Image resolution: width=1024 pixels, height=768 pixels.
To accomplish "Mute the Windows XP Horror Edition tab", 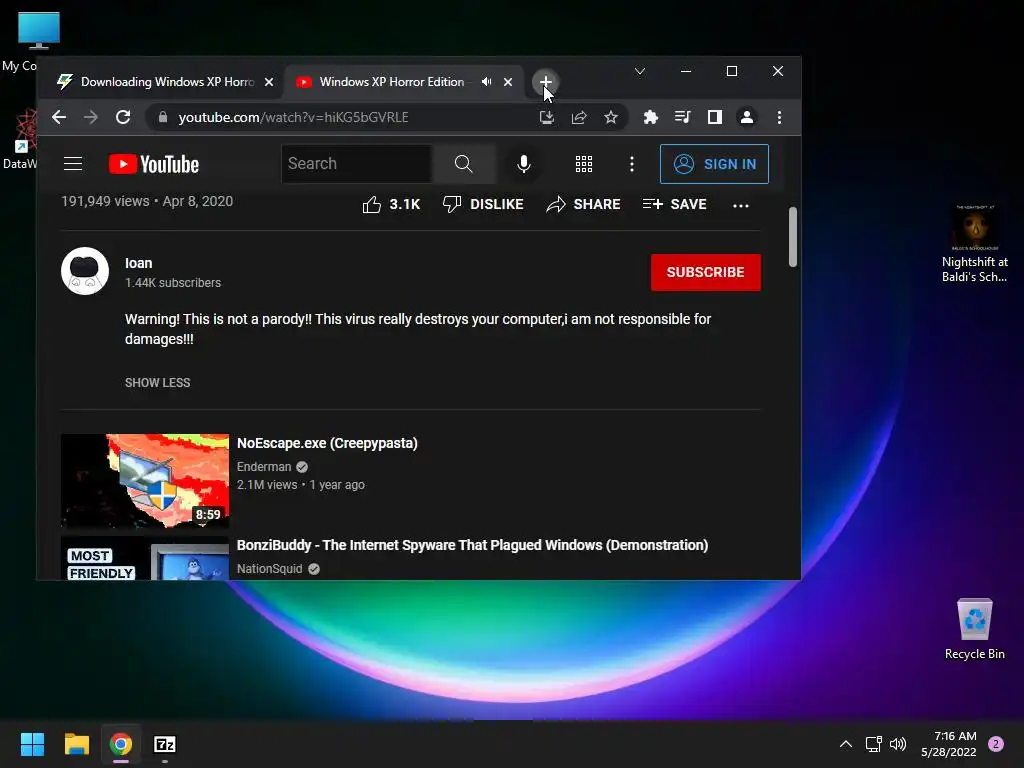I will click(x=487, y=82).
